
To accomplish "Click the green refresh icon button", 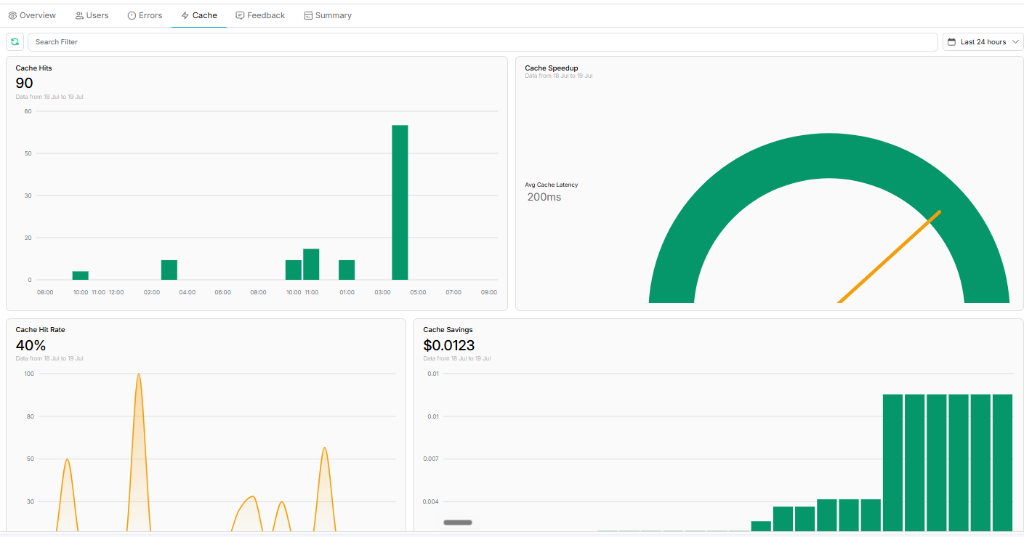I will [15, 42].
